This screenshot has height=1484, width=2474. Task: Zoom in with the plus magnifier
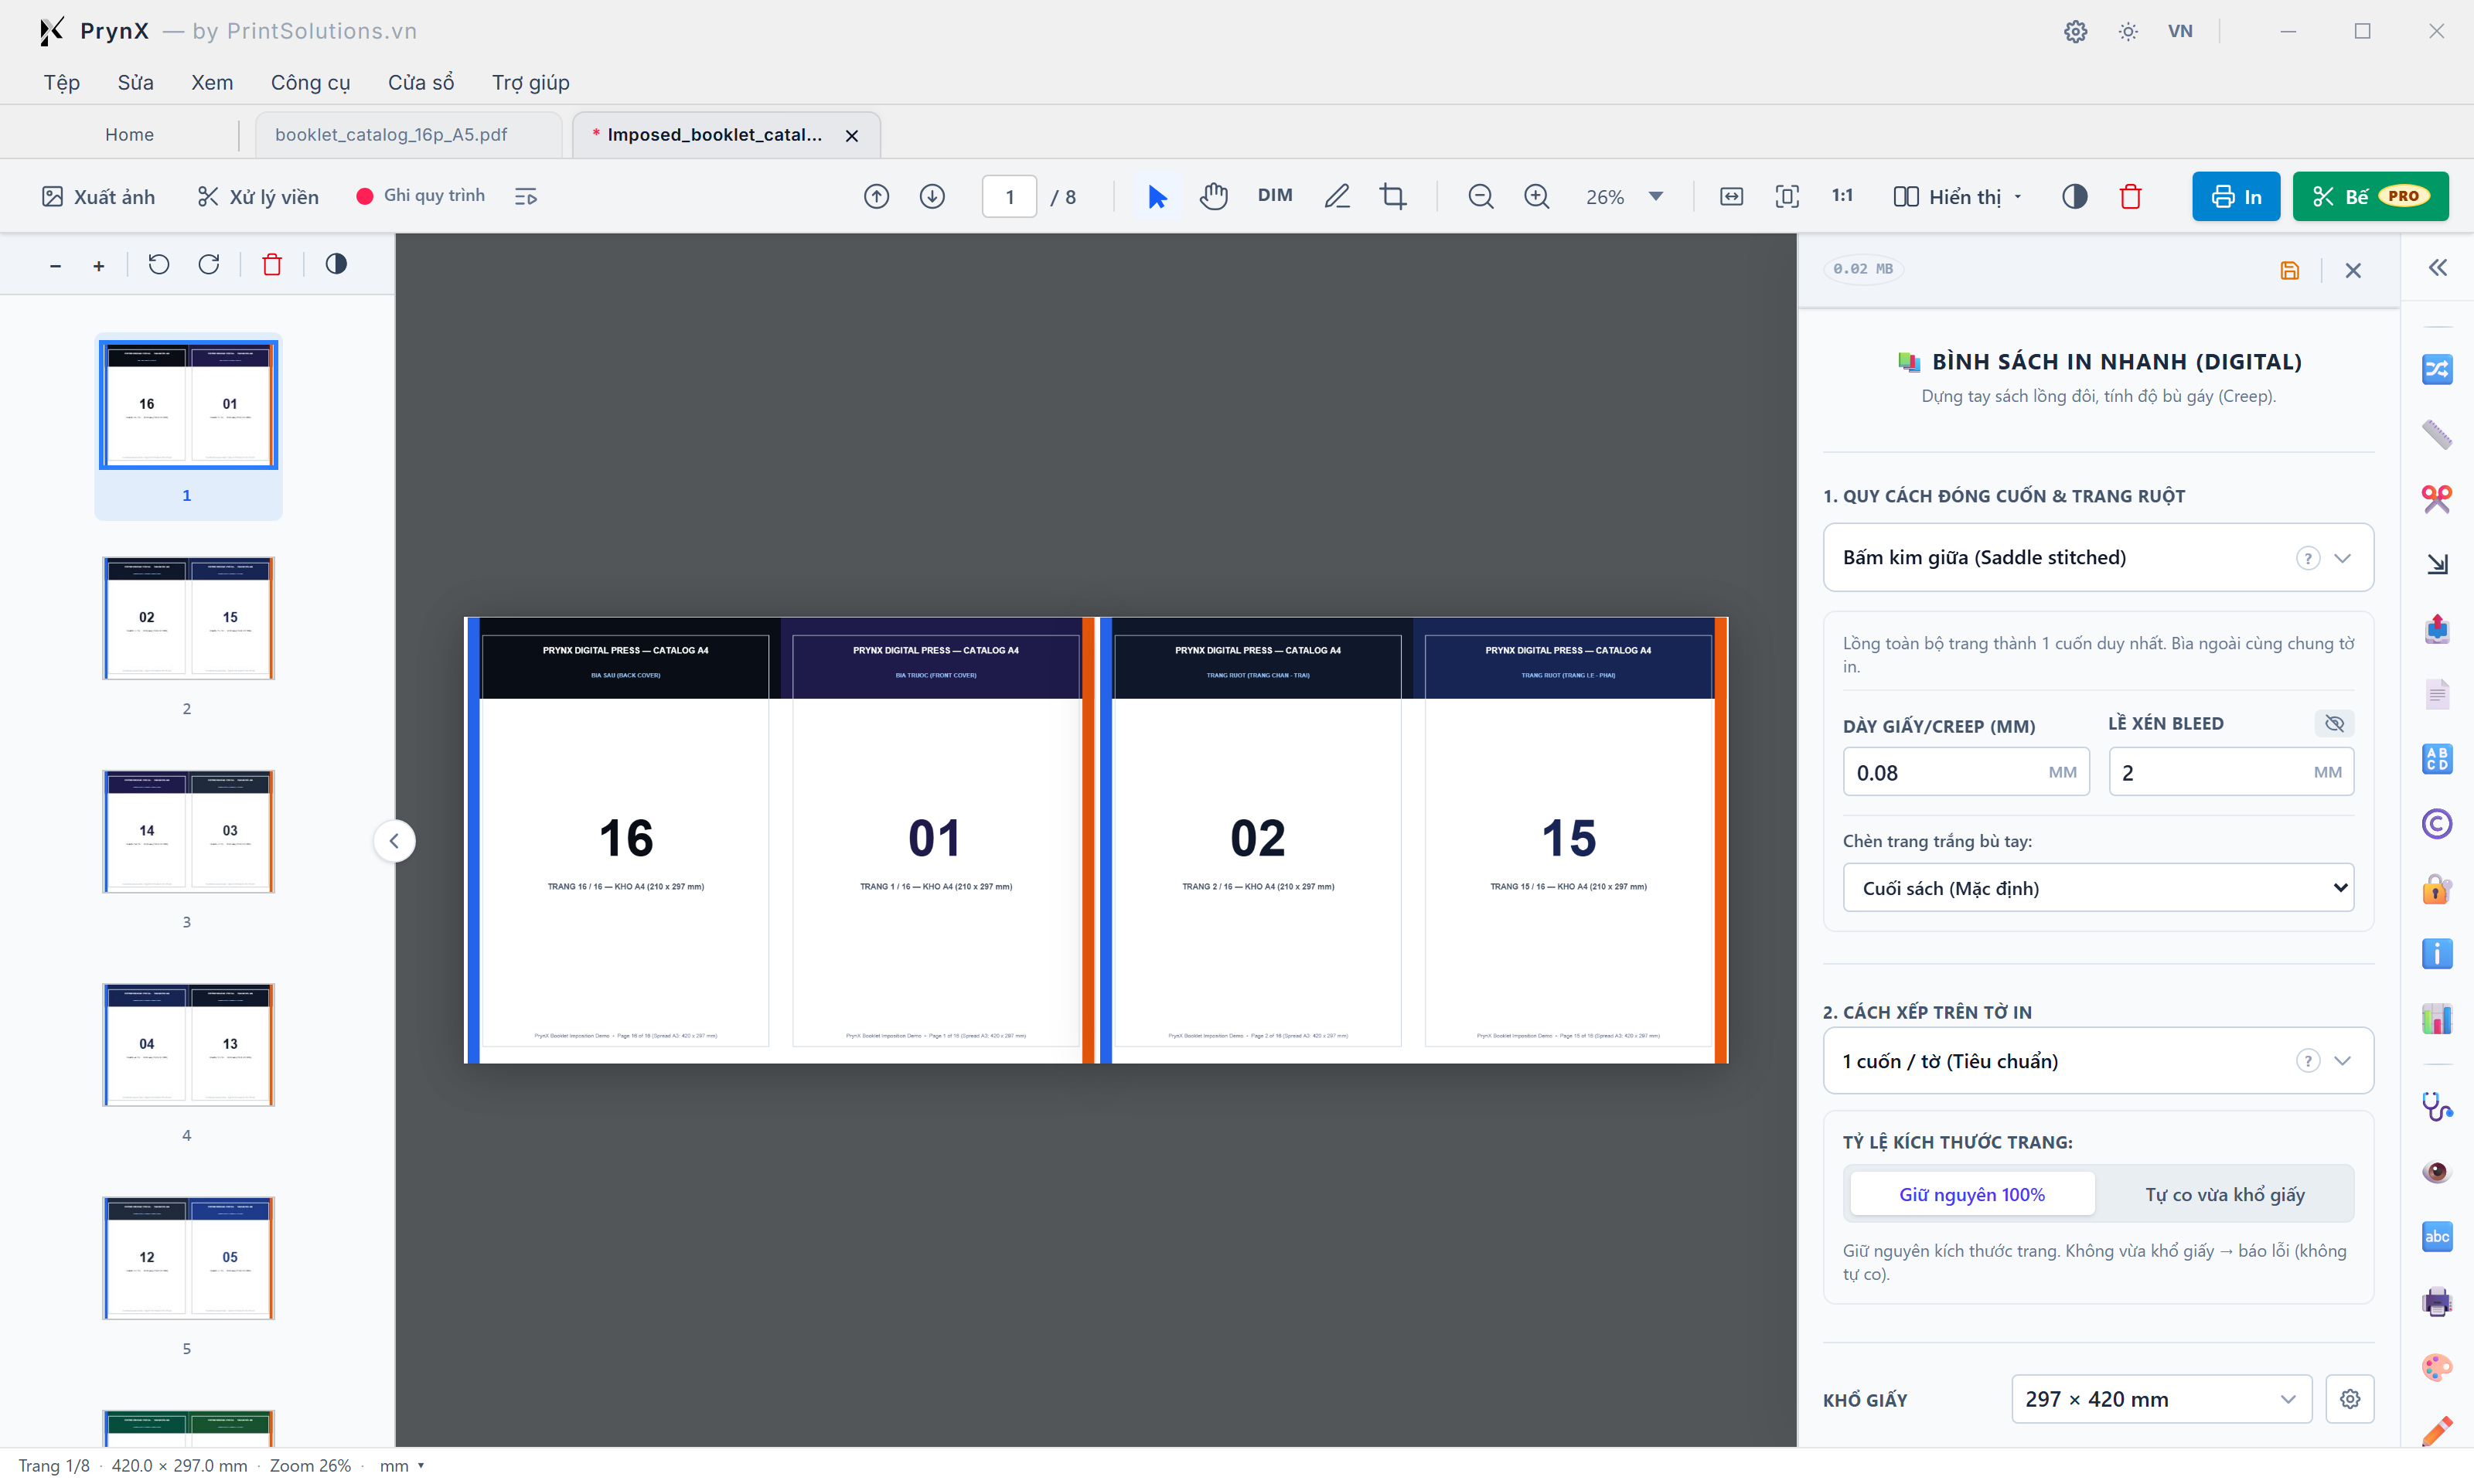pyautogui.click(x=1536, y=197)
